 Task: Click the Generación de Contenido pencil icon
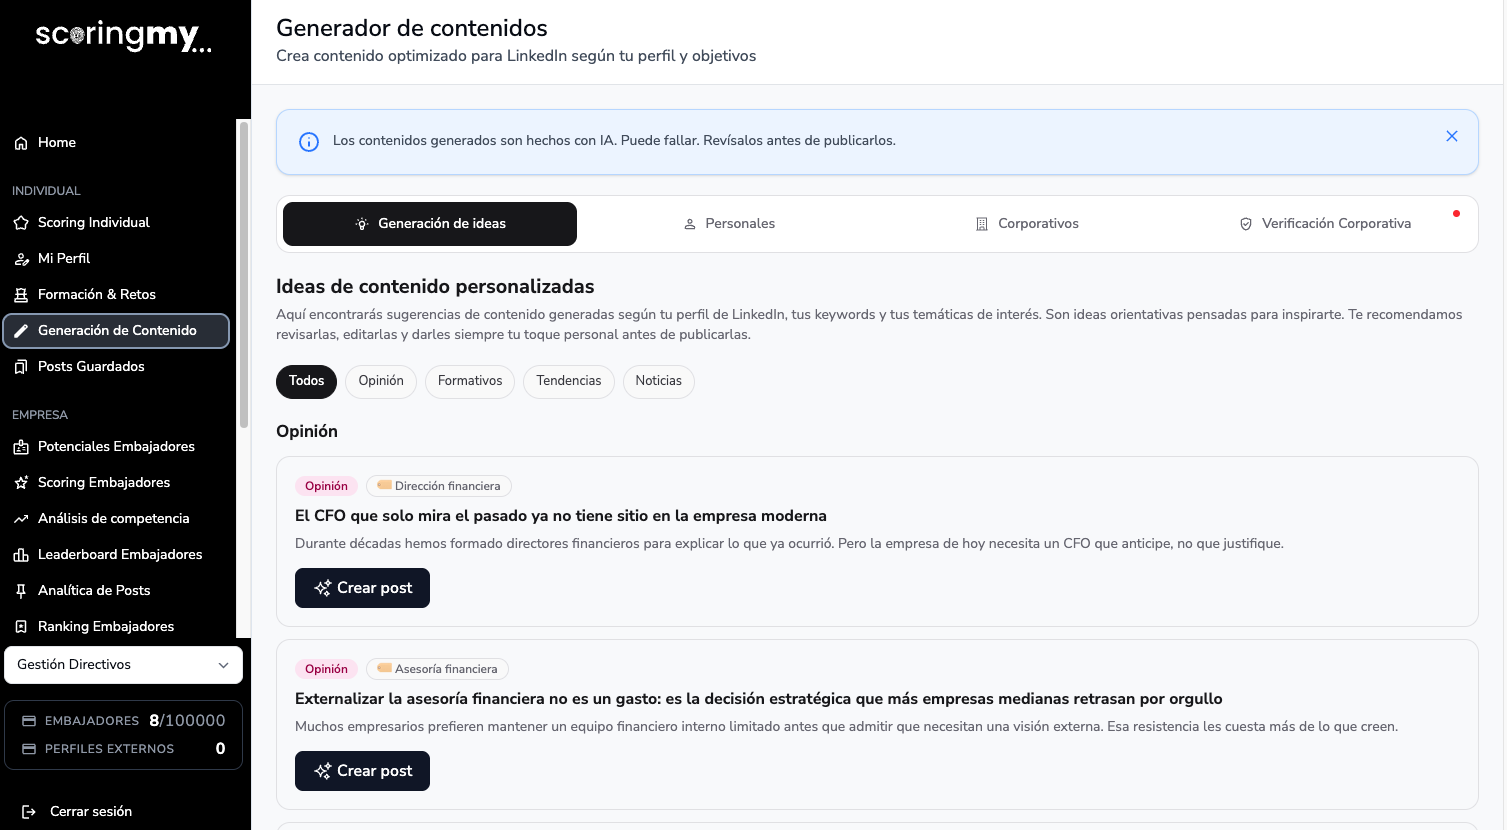21,331
